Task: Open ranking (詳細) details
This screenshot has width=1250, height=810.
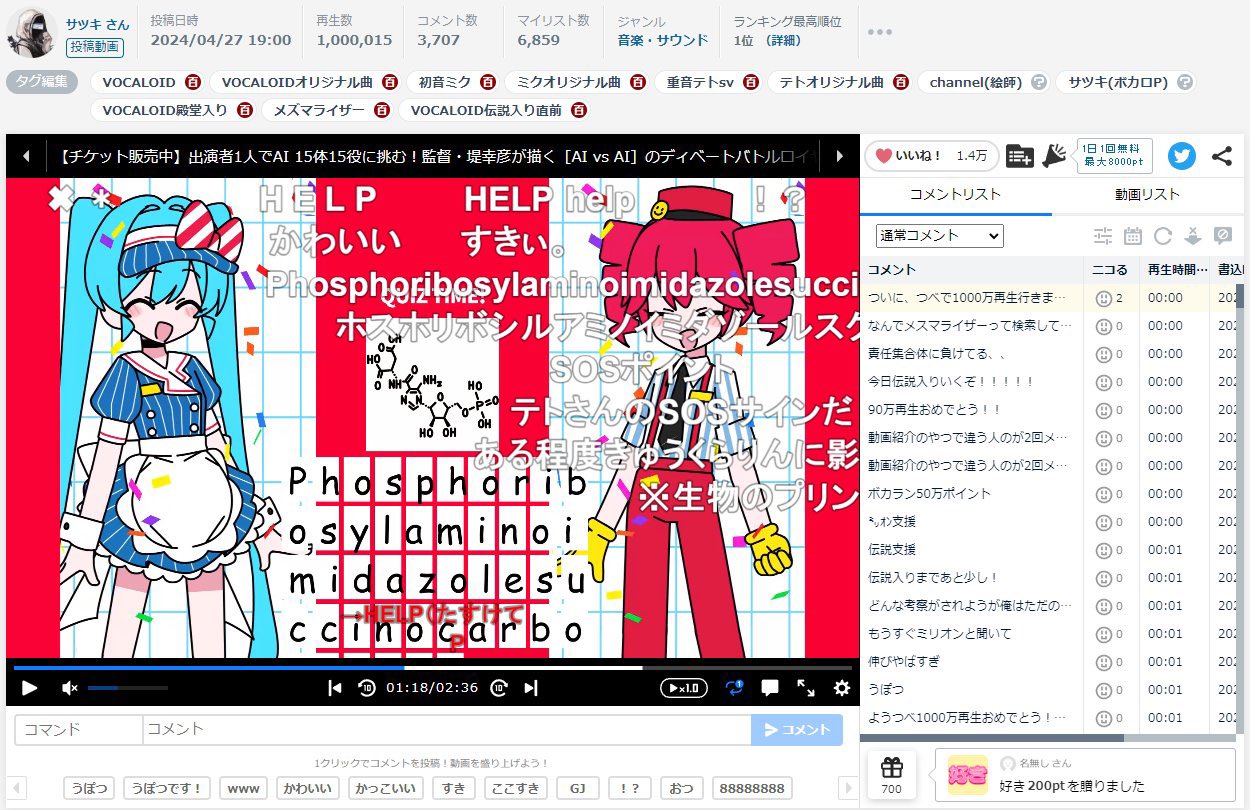Action: pos(785,40)
